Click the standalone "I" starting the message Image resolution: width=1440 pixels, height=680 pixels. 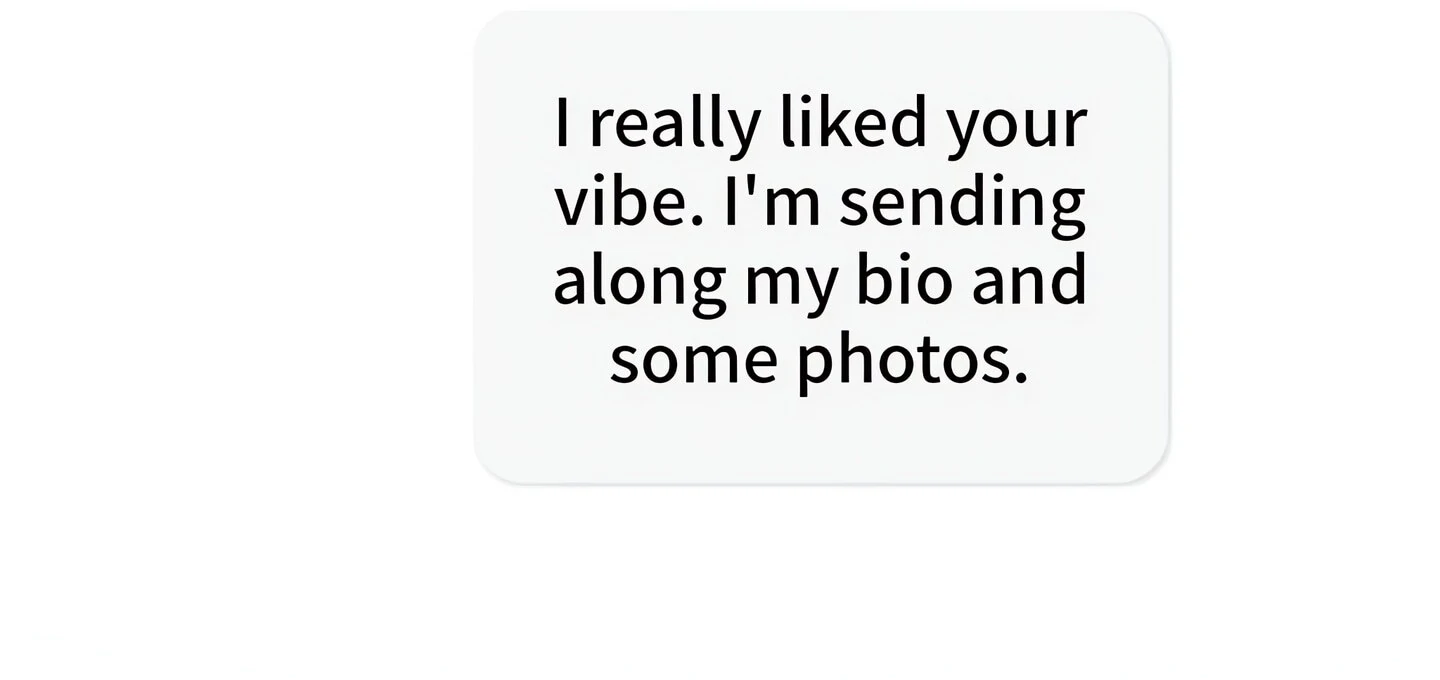563,123
